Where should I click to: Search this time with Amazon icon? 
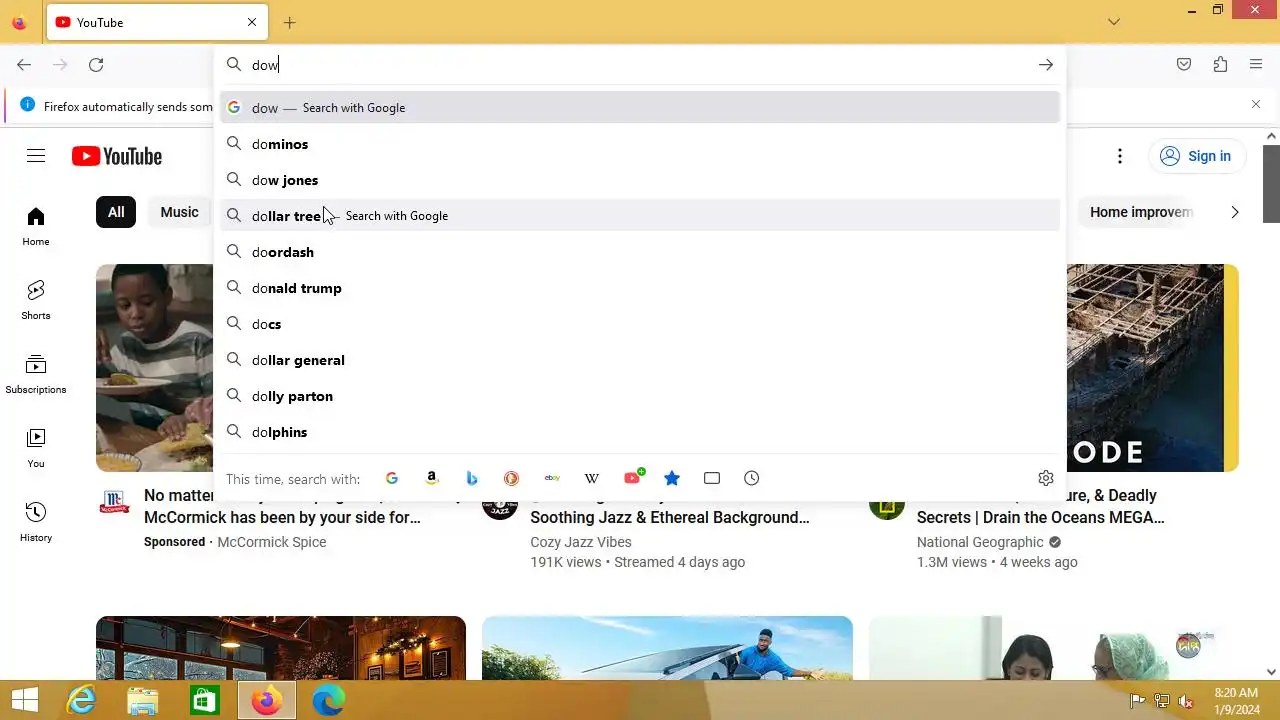(x=432, y=478)
